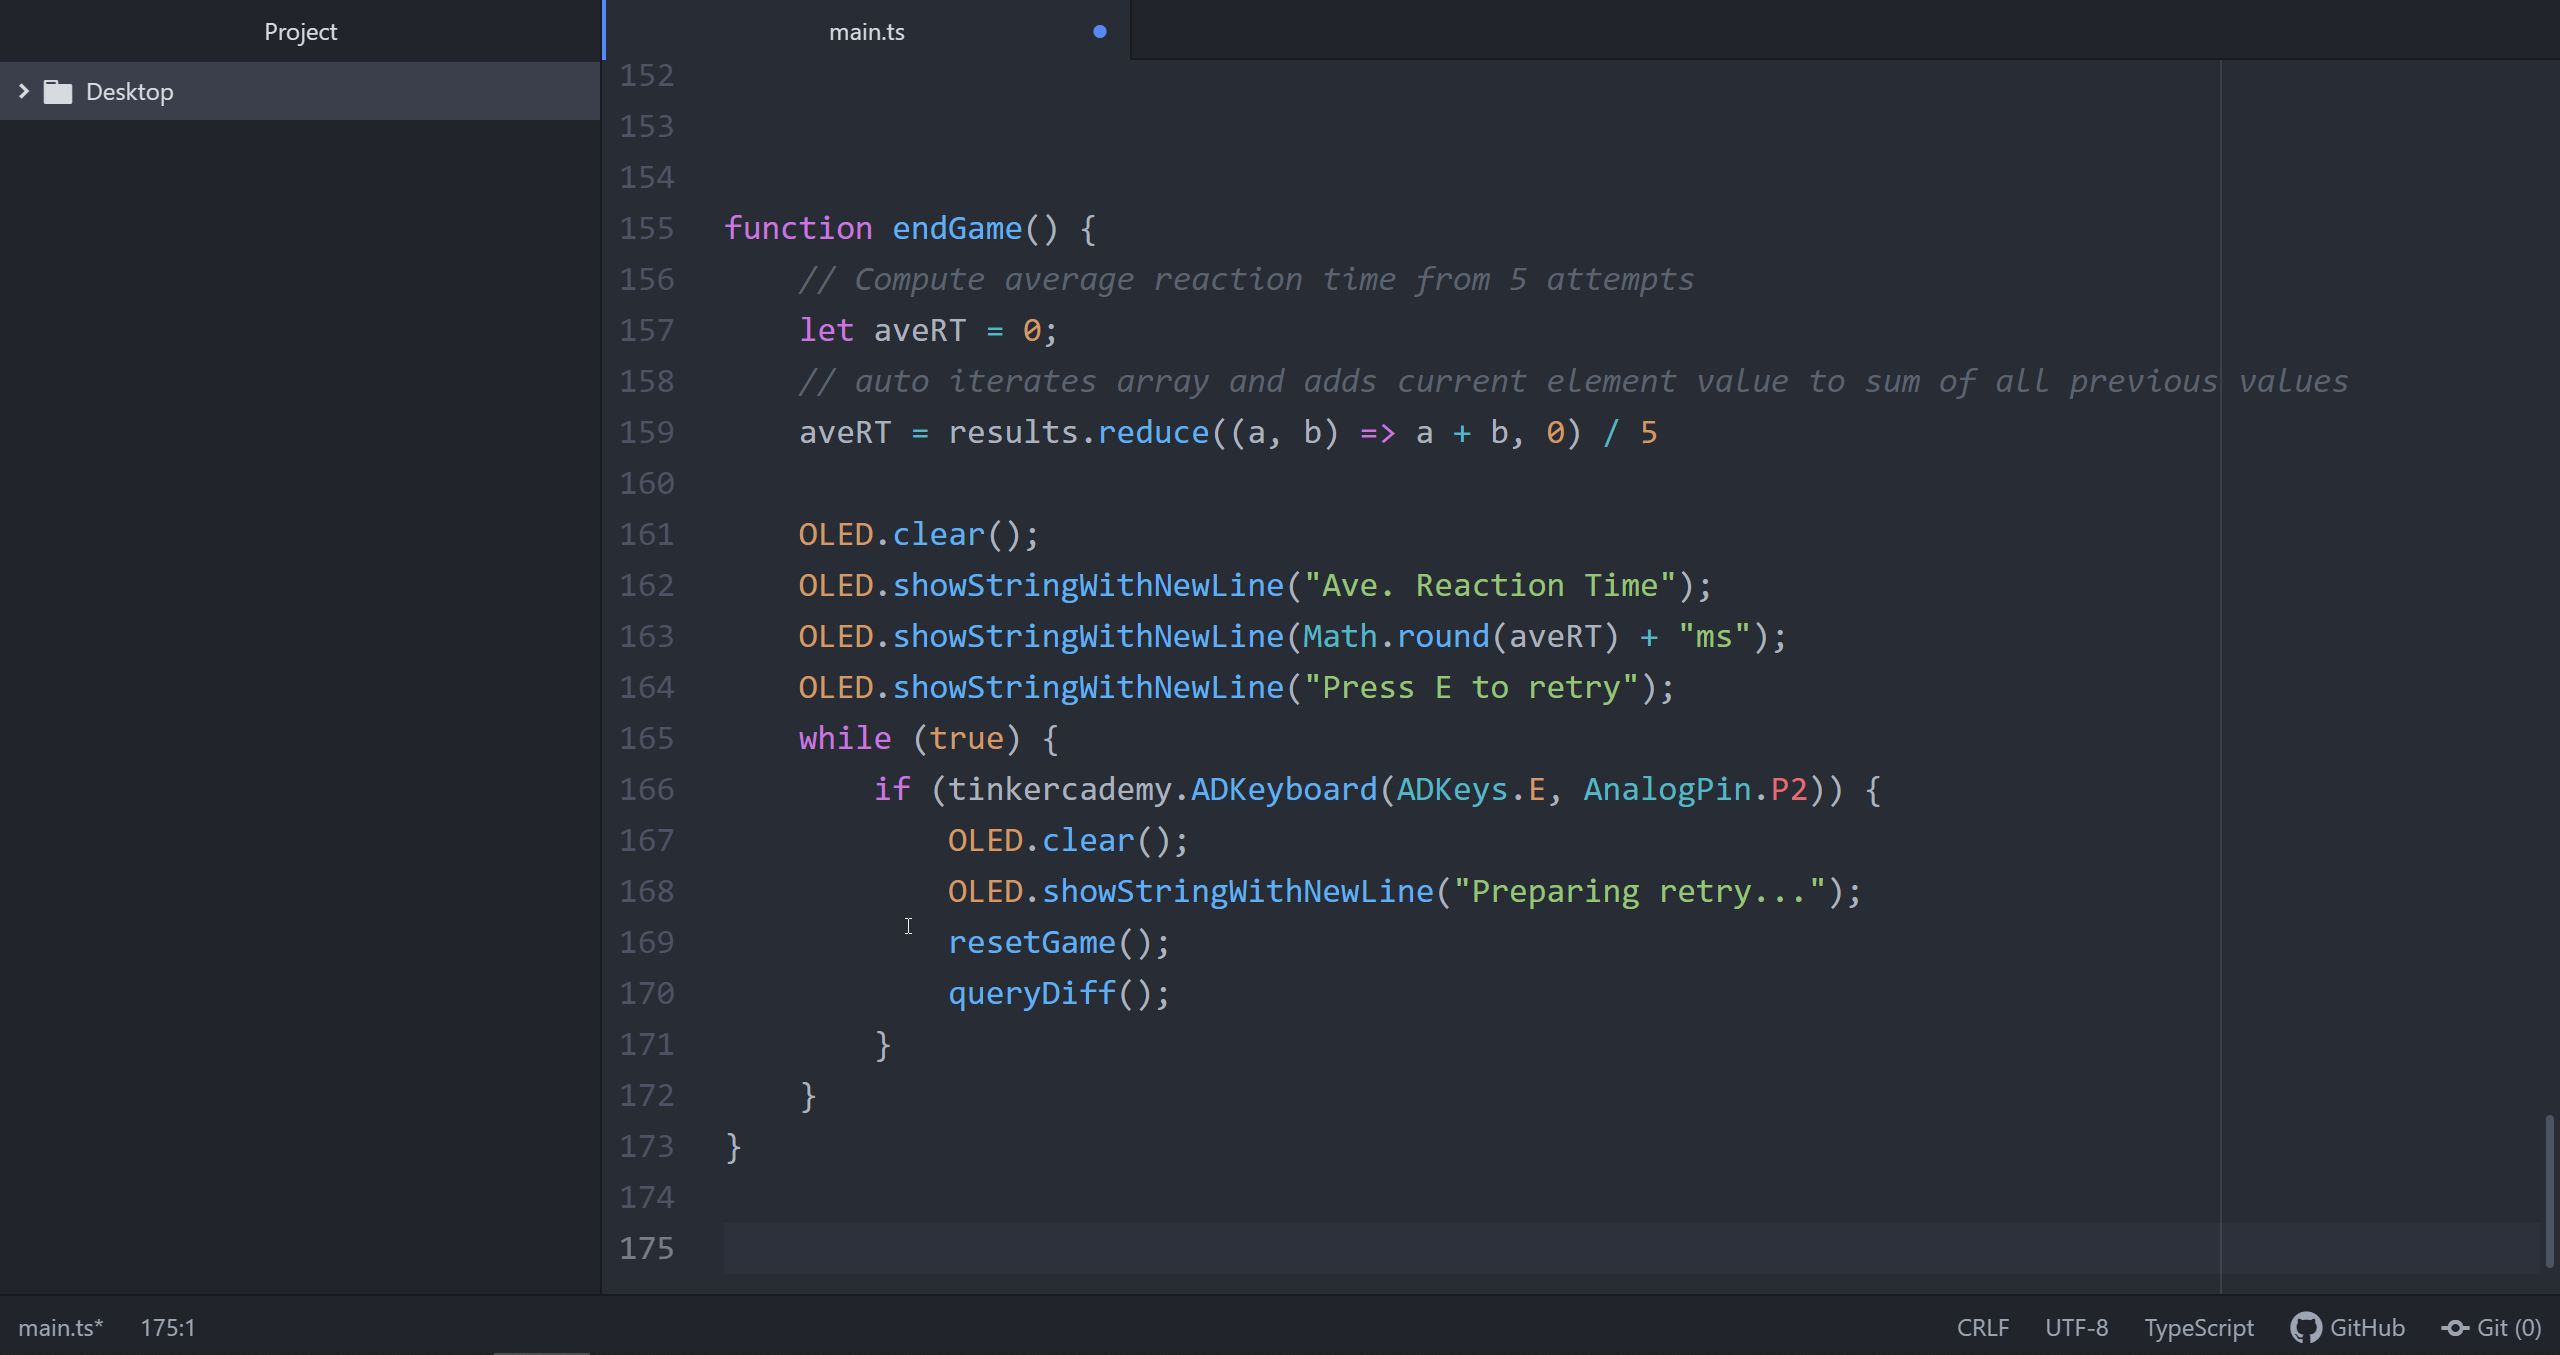Click the GitHub label in status bar

pos(2367,1328)
